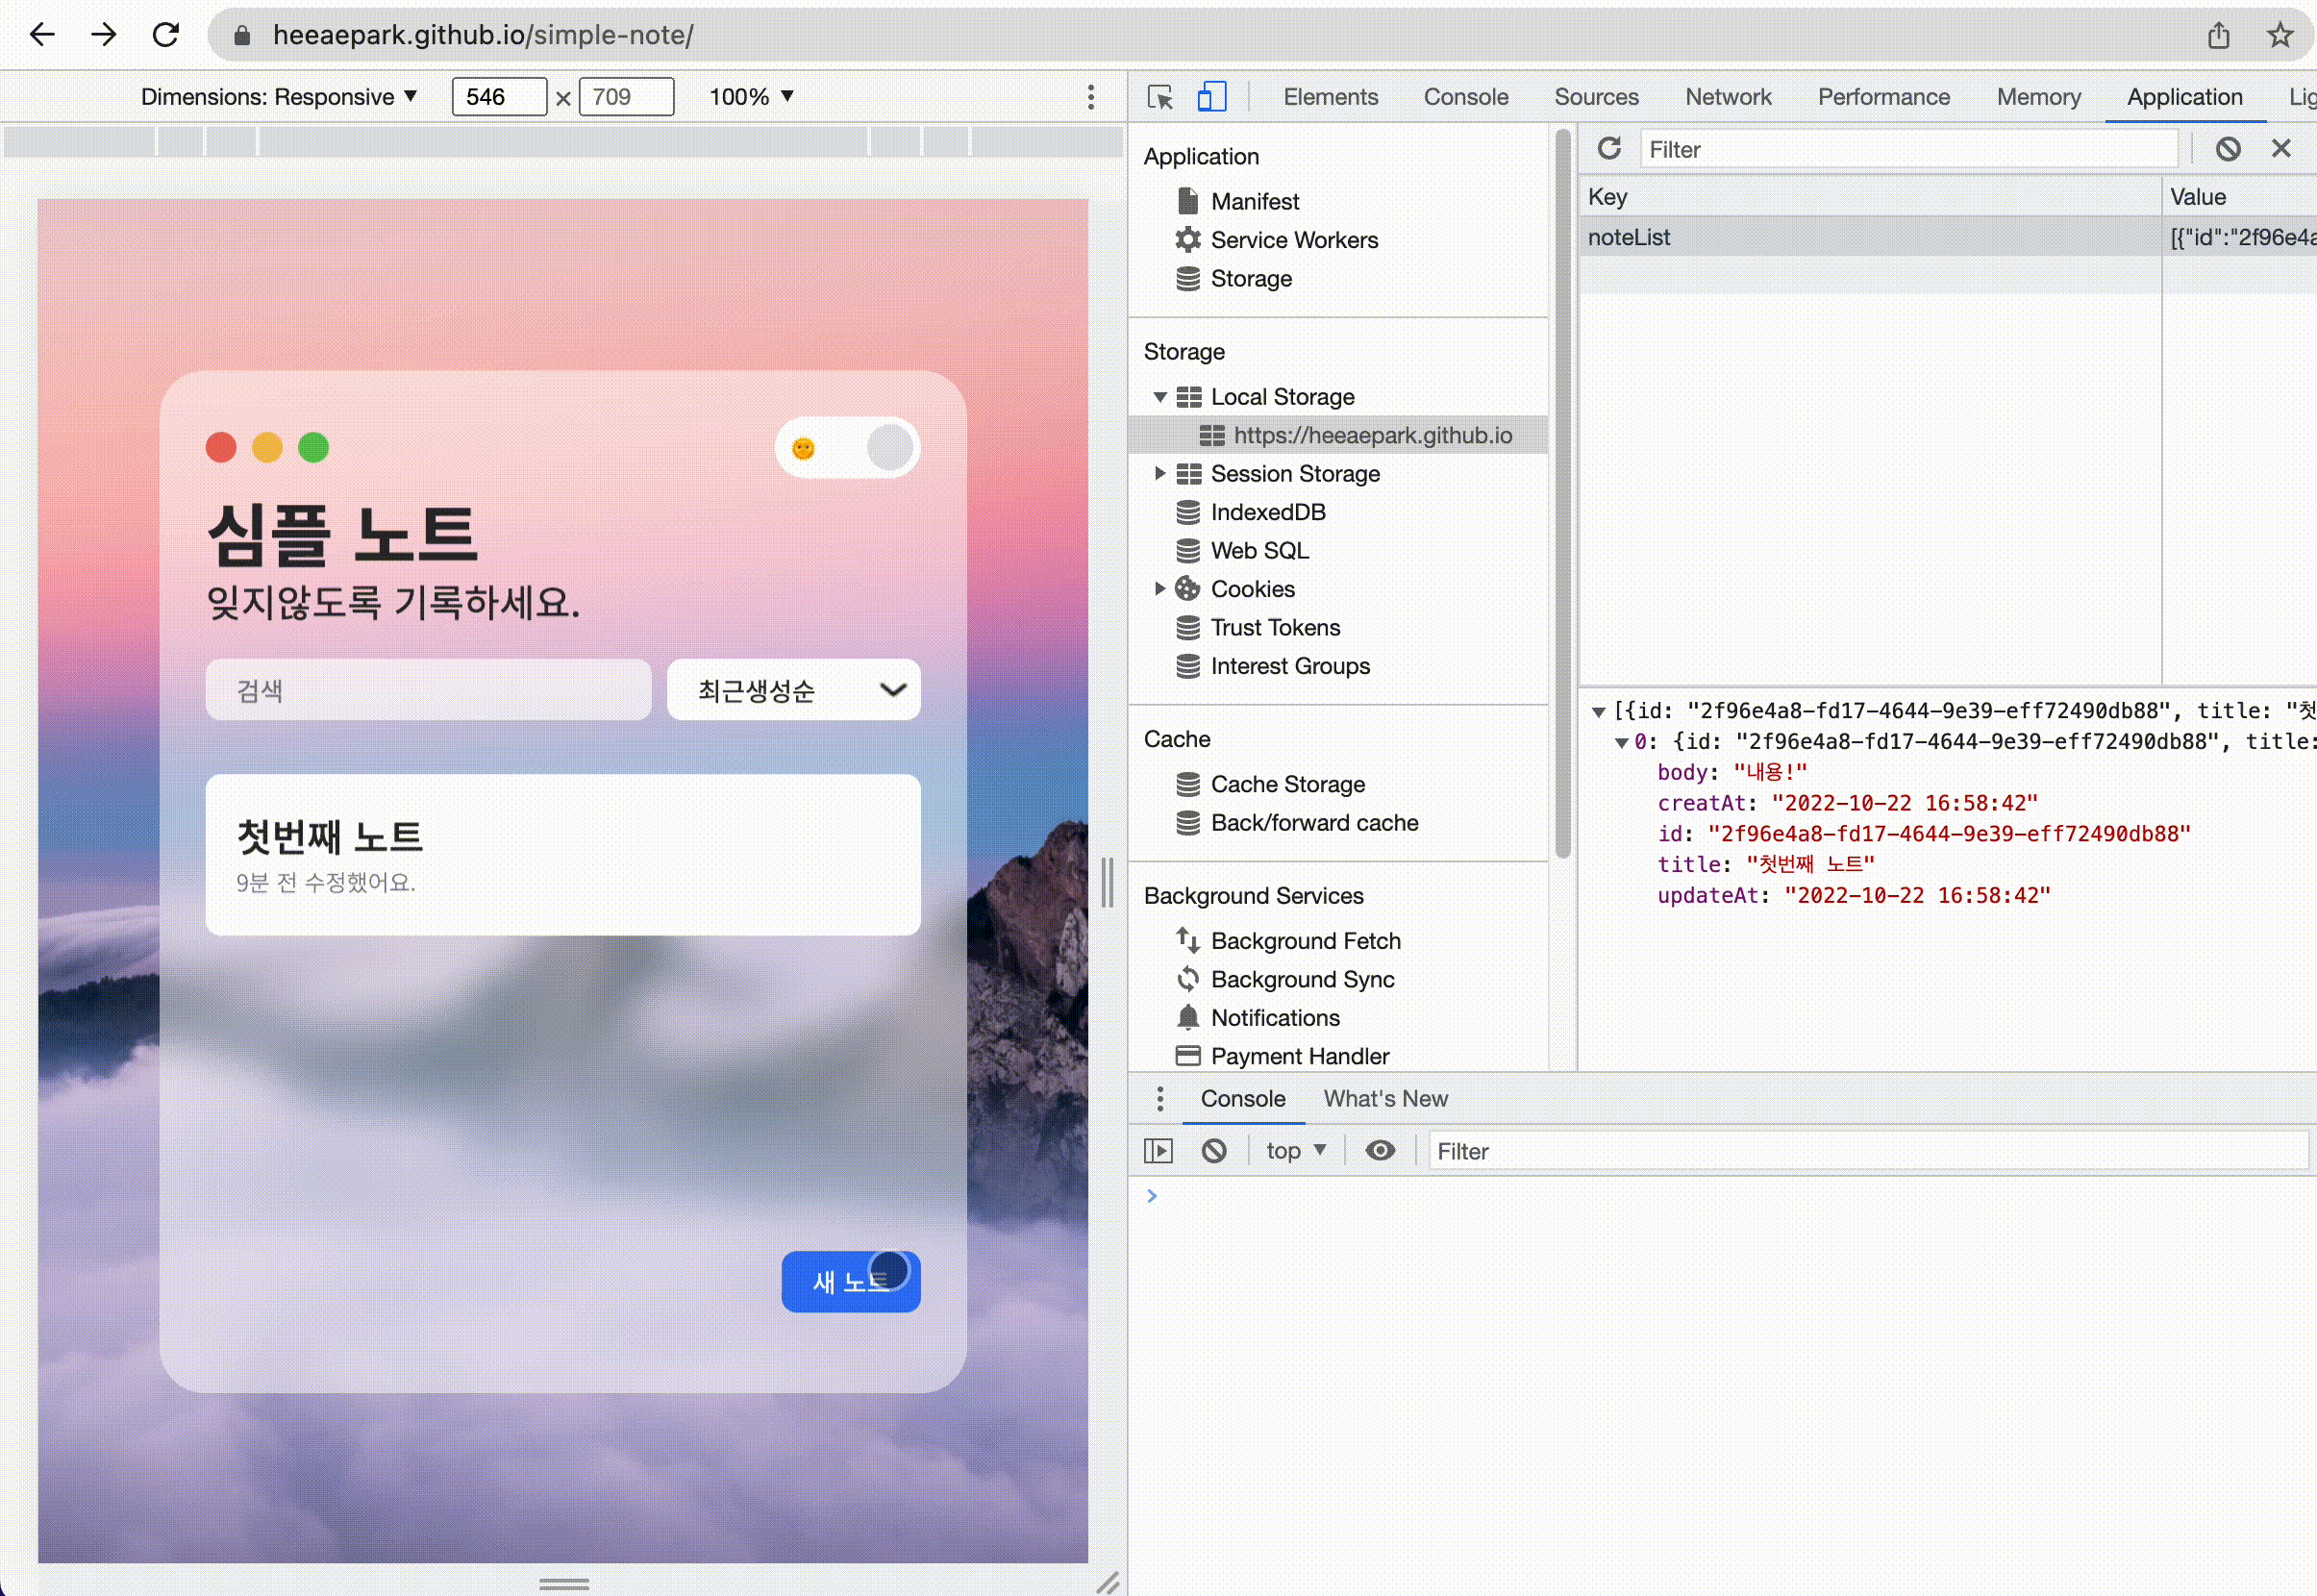This screenshot has height=1596, width=2317.
Task: Refresh the local storage table
Action: [x=1608, y=149]
